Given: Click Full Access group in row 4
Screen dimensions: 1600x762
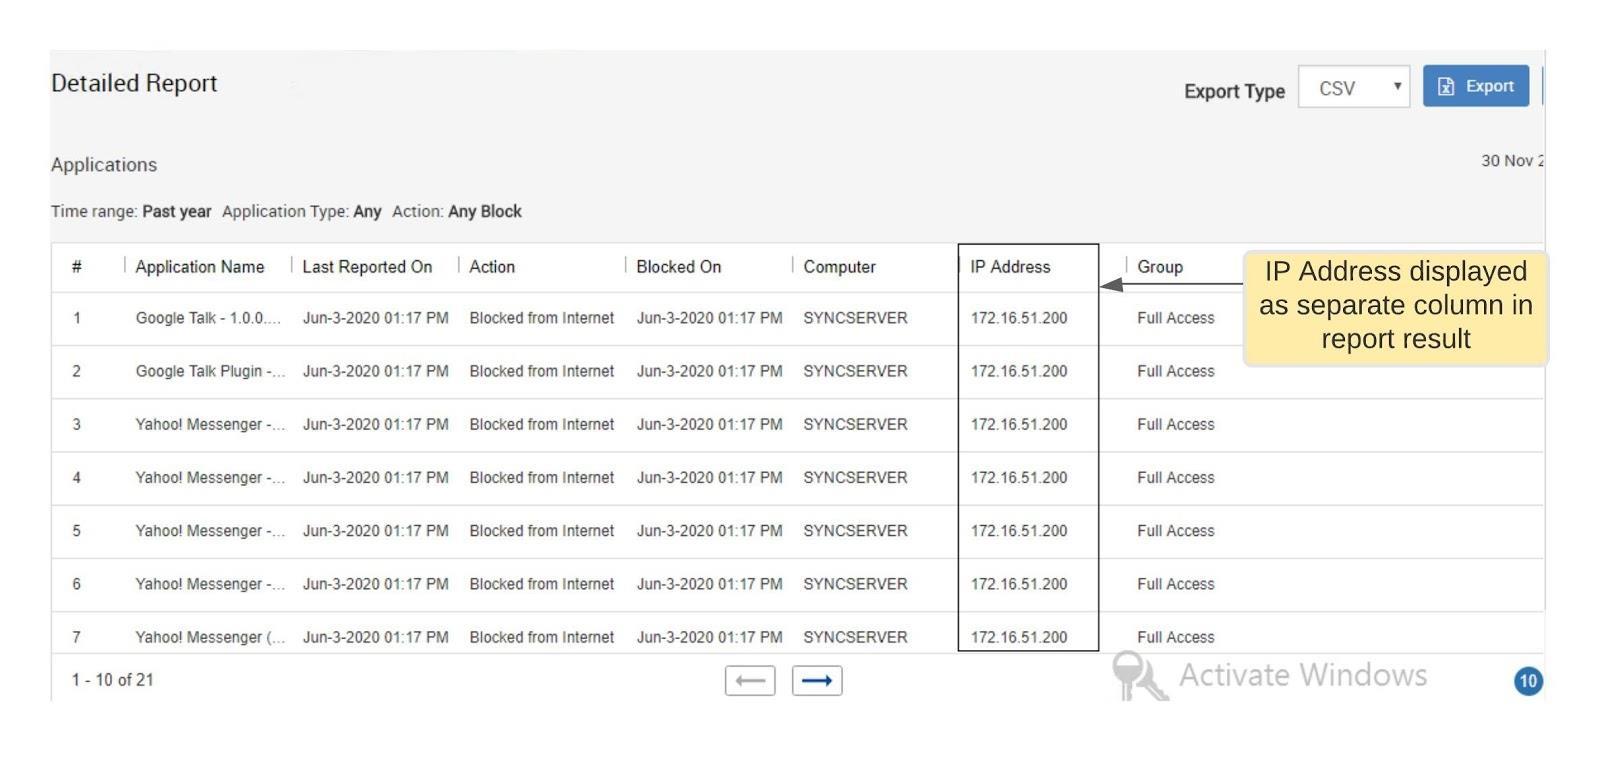Looking at the screenshot, I should click(1176, 478).
